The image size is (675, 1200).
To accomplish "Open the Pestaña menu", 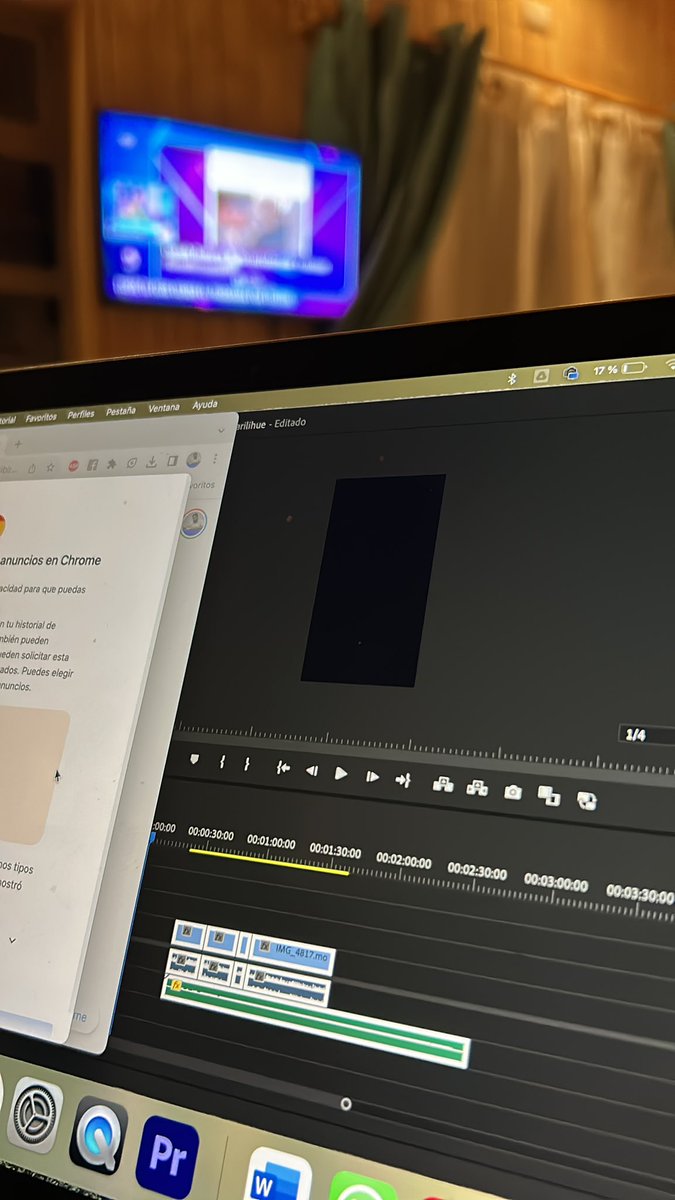I will (121, 411).
